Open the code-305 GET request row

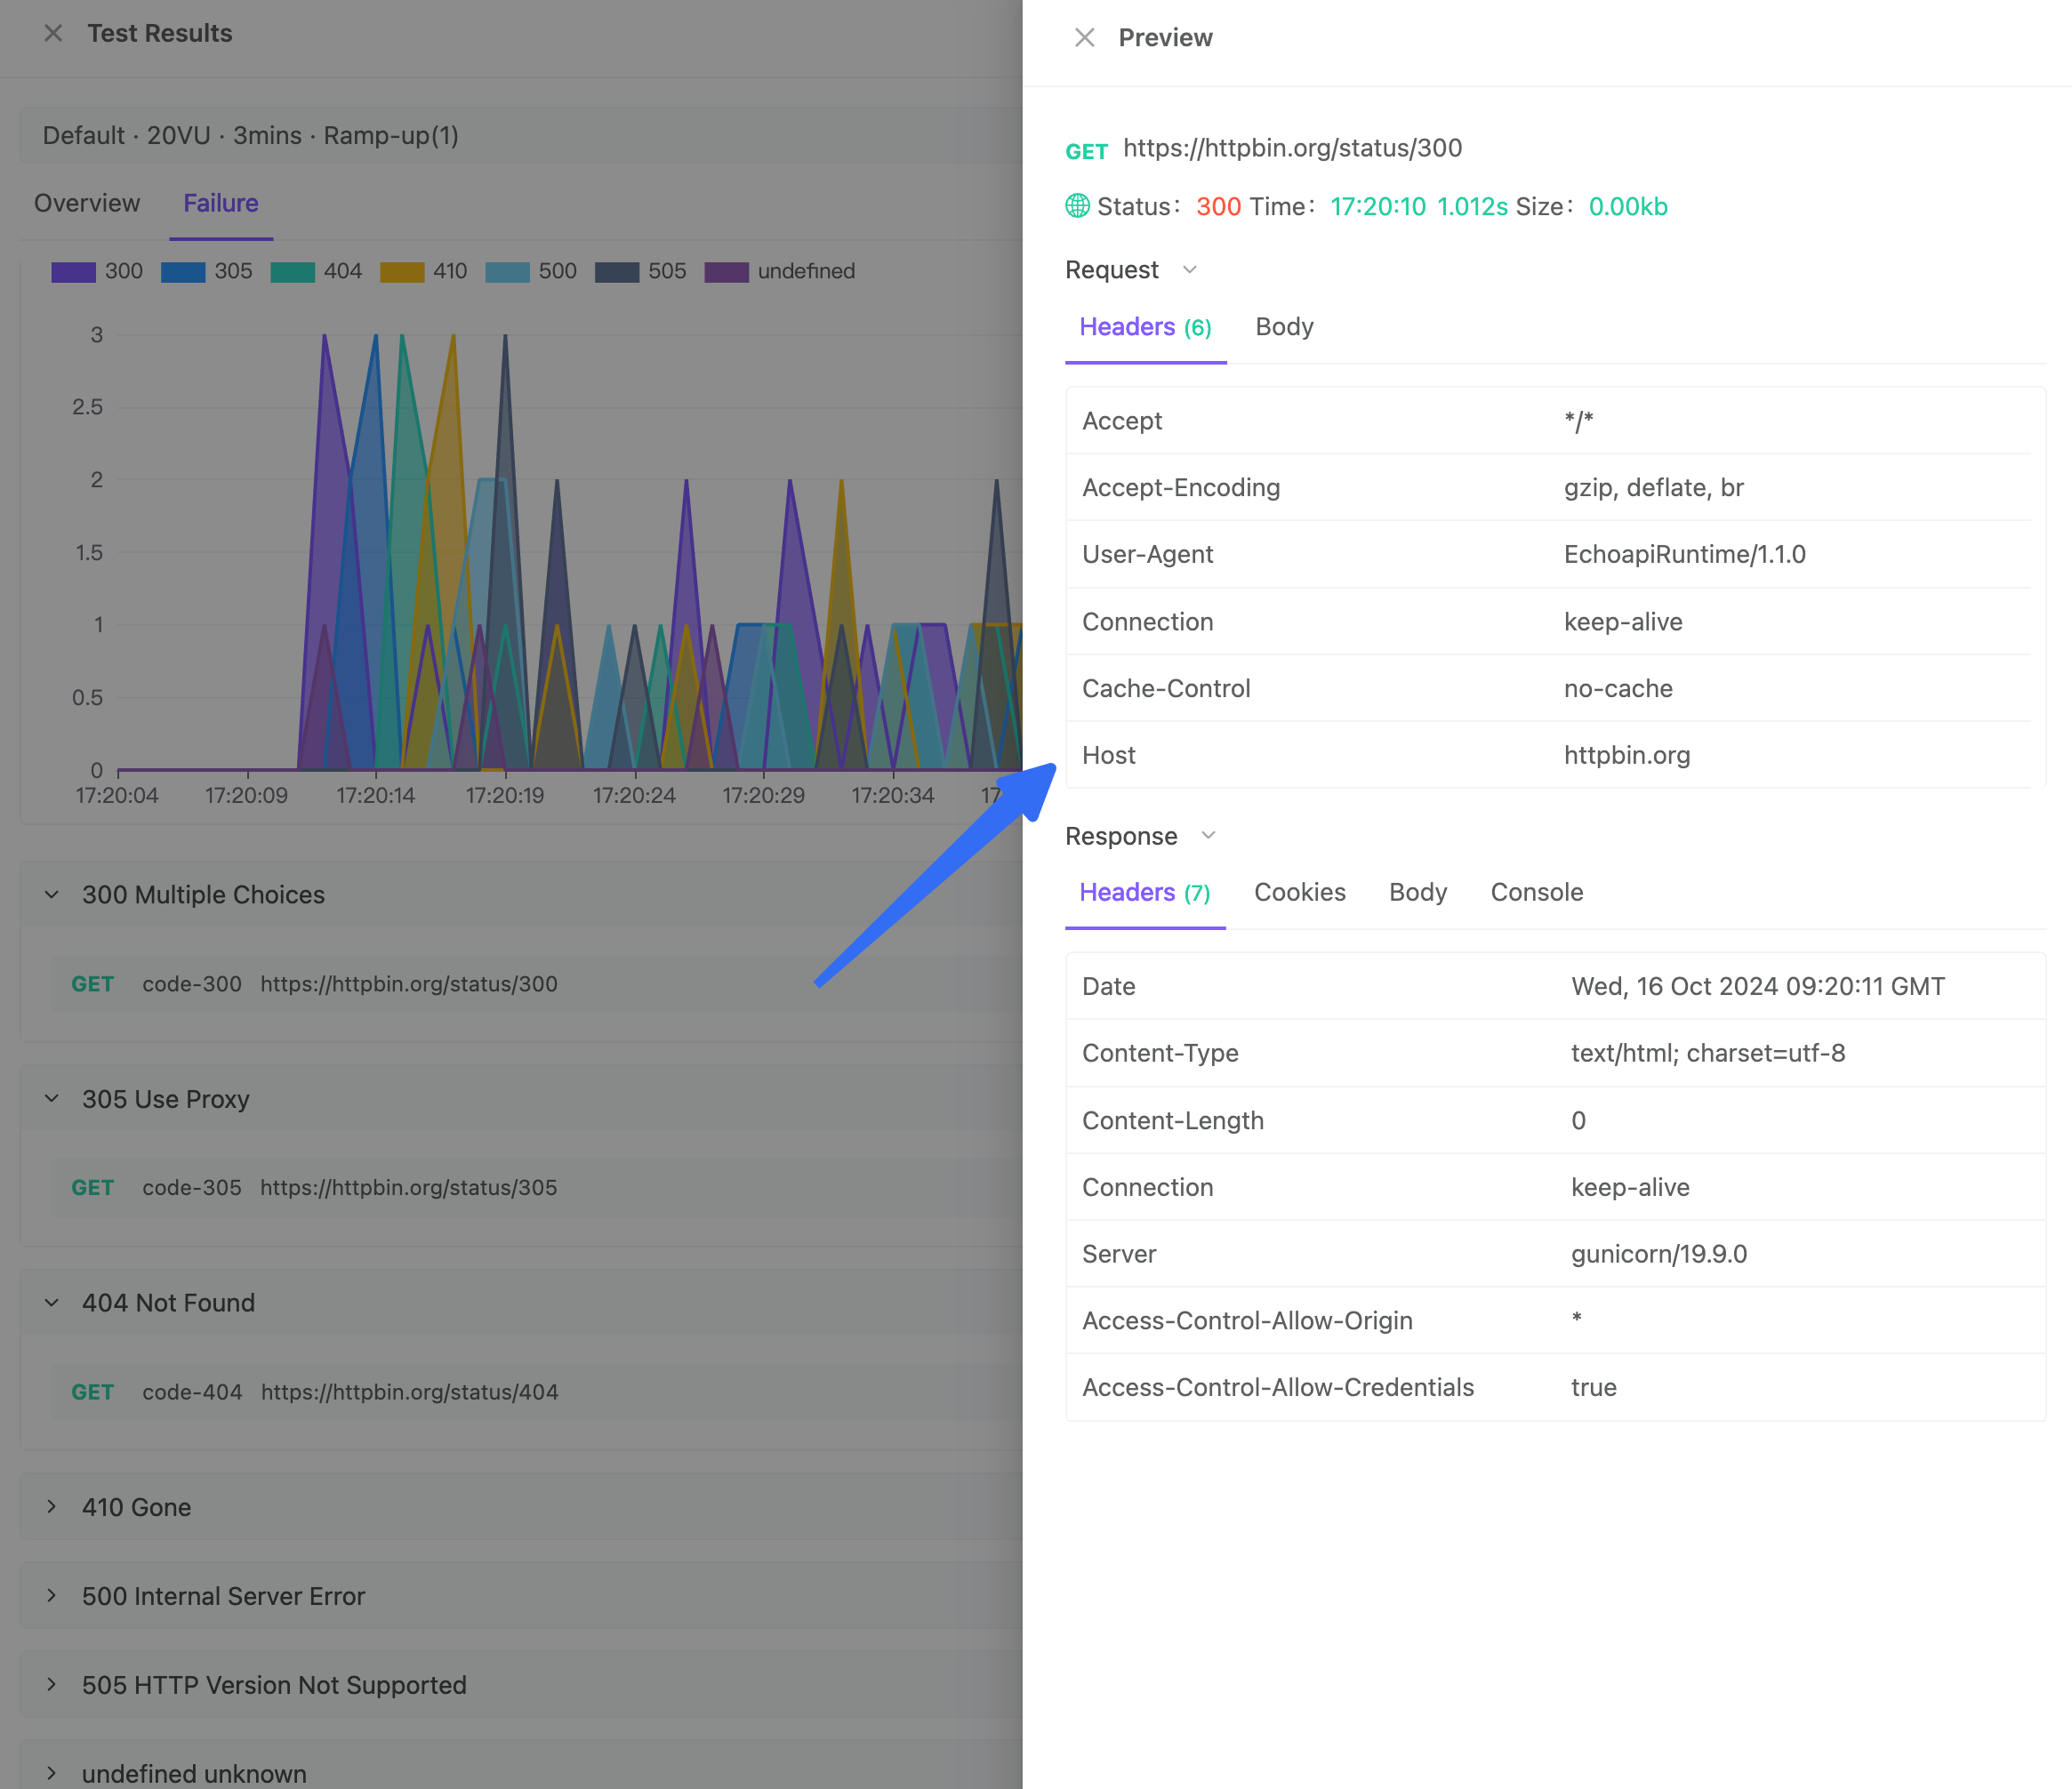point(536,1188)
